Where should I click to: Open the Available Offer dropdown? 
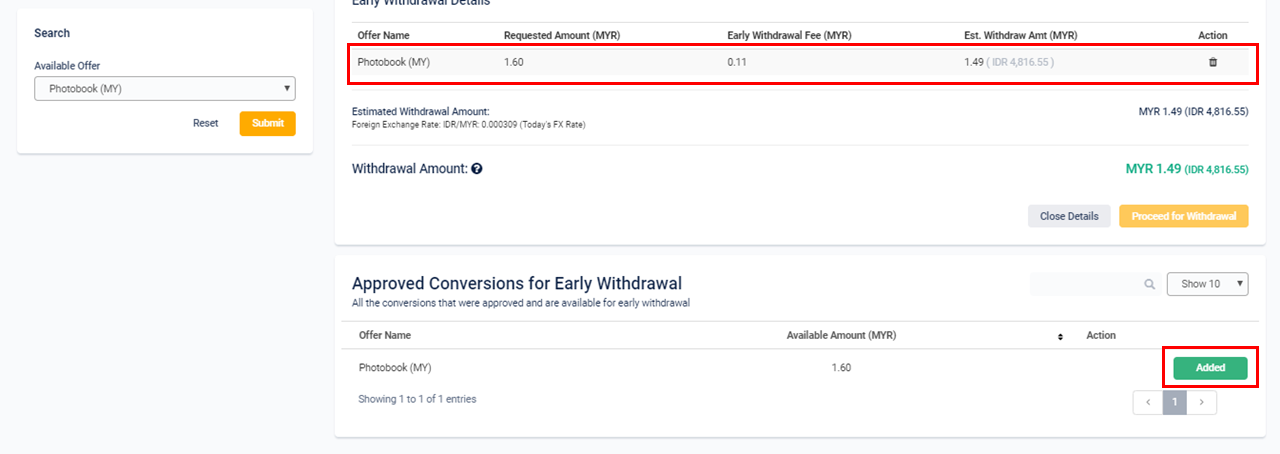[x=165, y=89]
